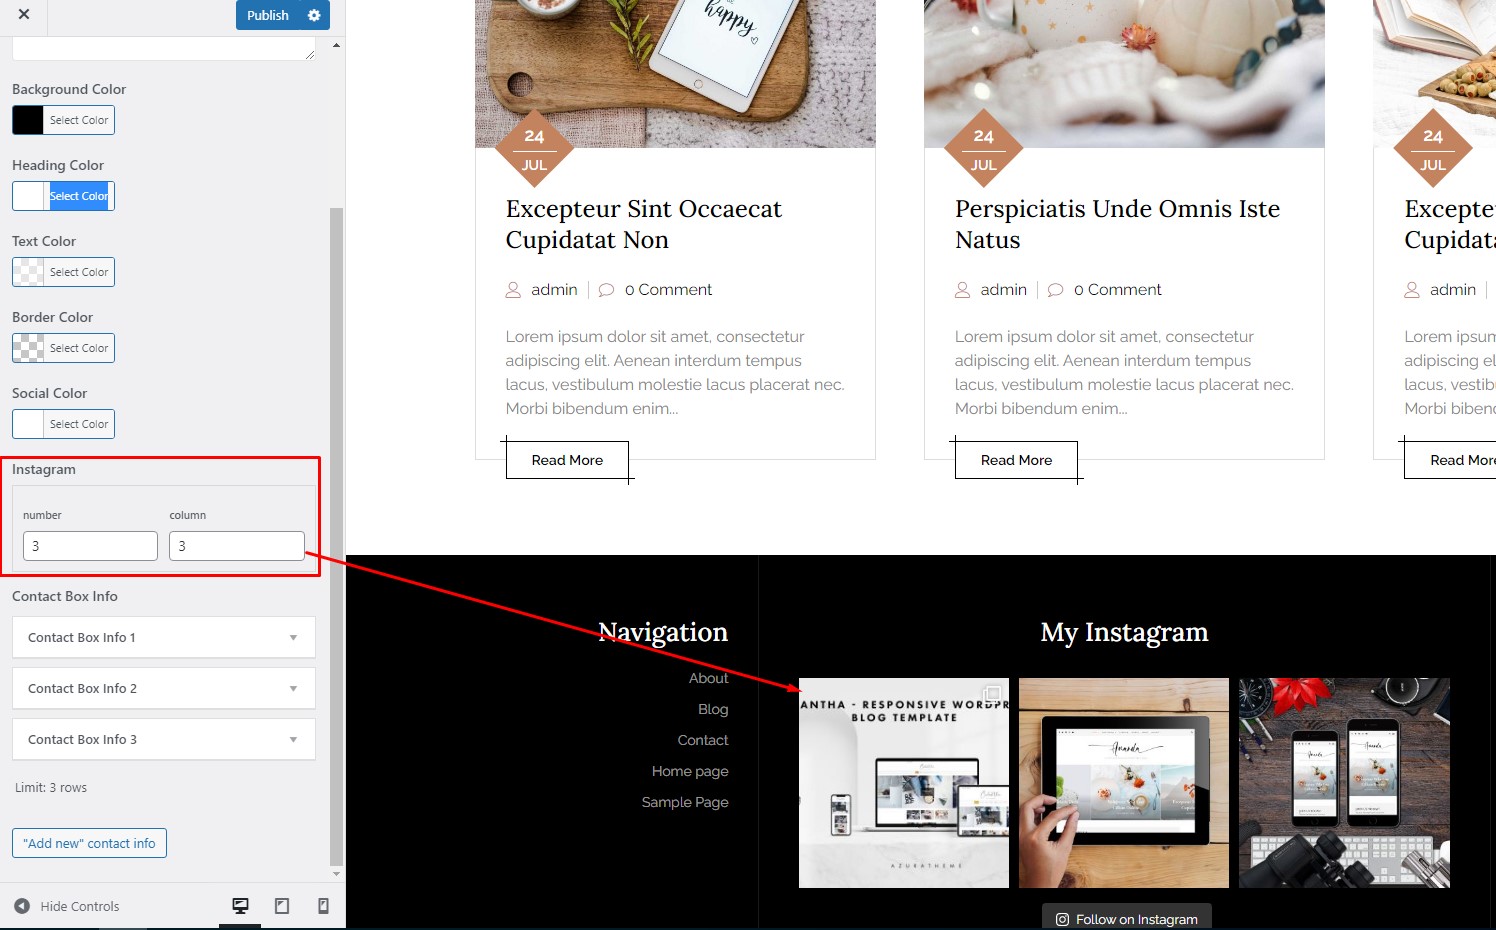Click the featured image on Perspiciatis post
Viewport: 1496px width, 930px height.
click(x=1124, y=74)
